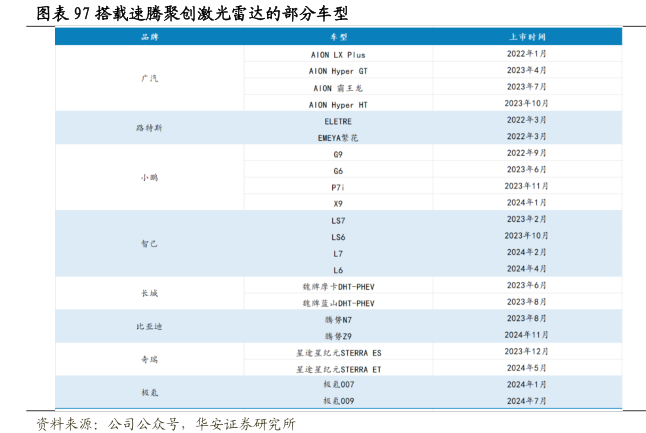Select the 广汽 brand cell

[x=149, y=78]
